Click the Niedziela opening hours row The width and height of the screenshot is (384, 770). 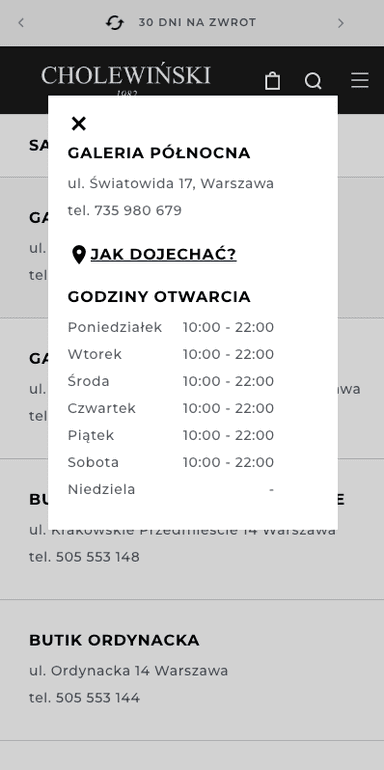[171, 490]
